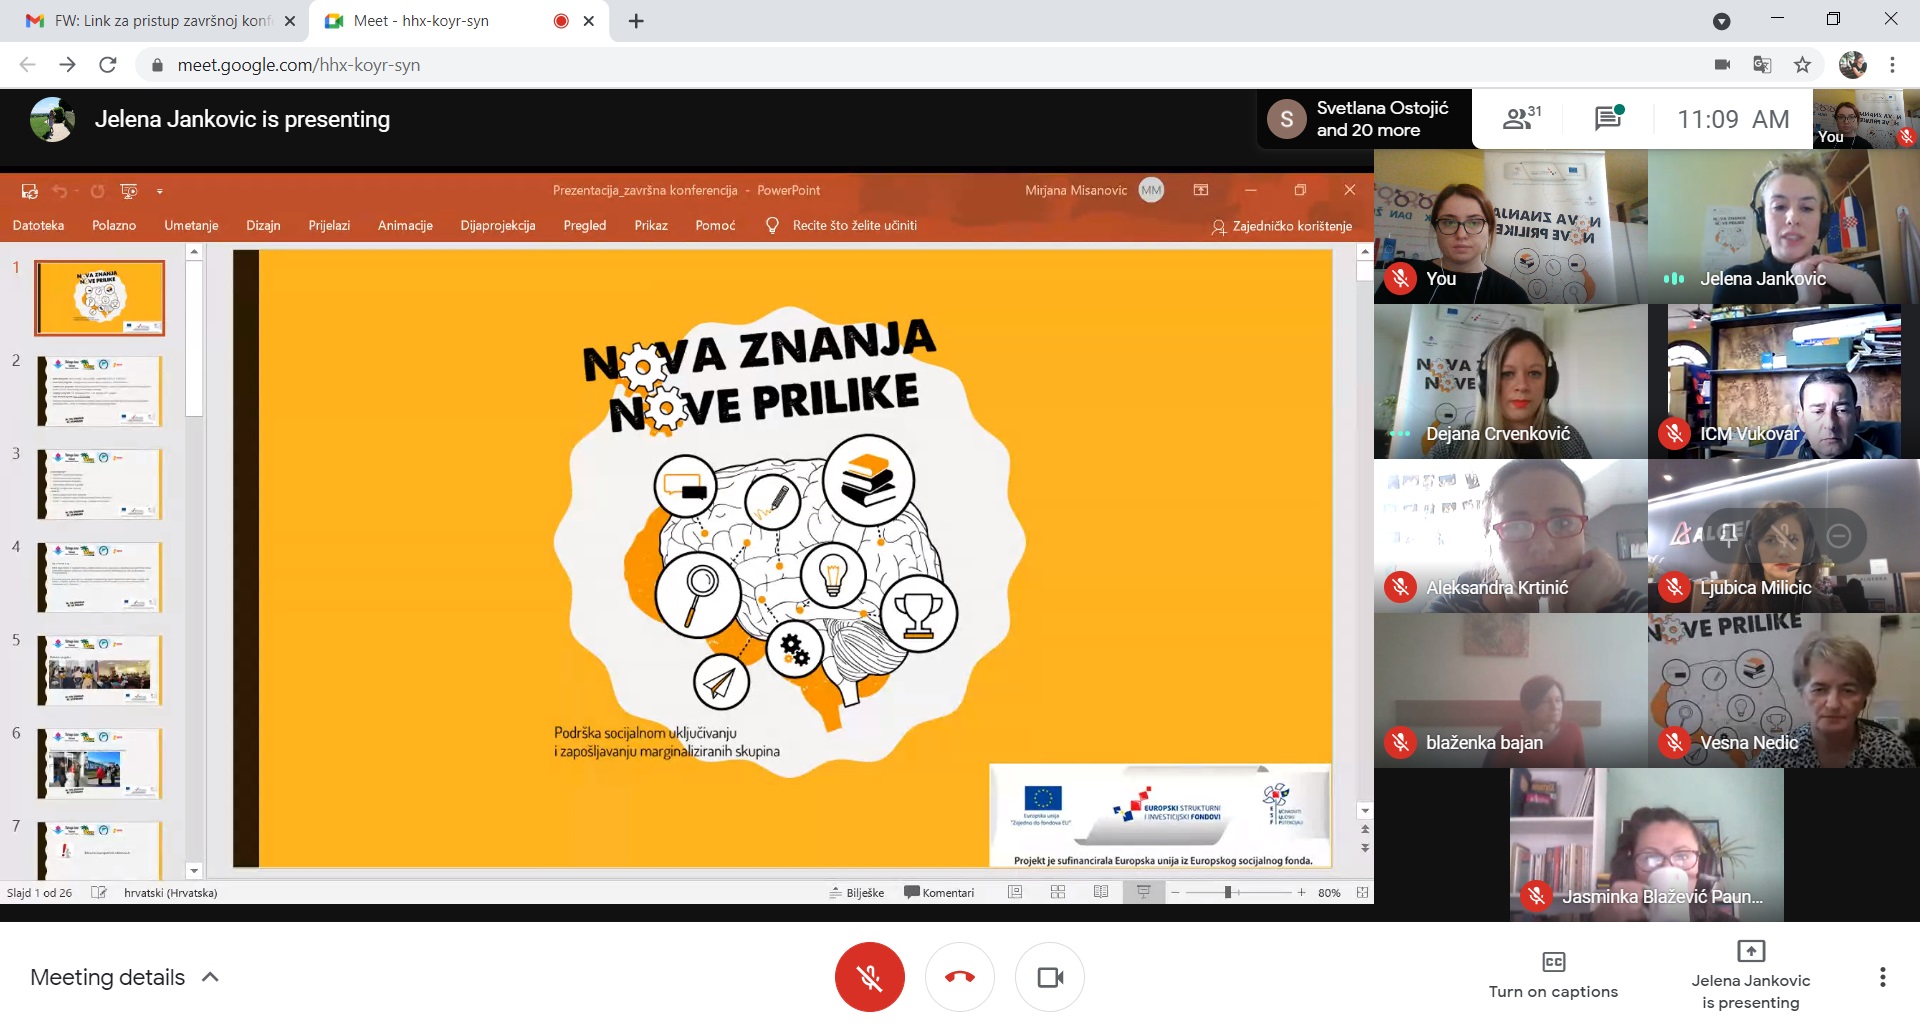Click the red hang up call button
This screenshot has height=1030, width=1920.
tap(959, 977)
